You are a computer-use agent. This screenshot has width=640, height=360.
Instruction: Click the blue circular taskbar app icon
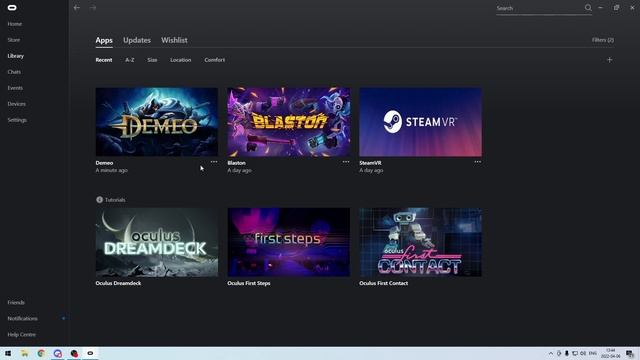coord(58,353)
